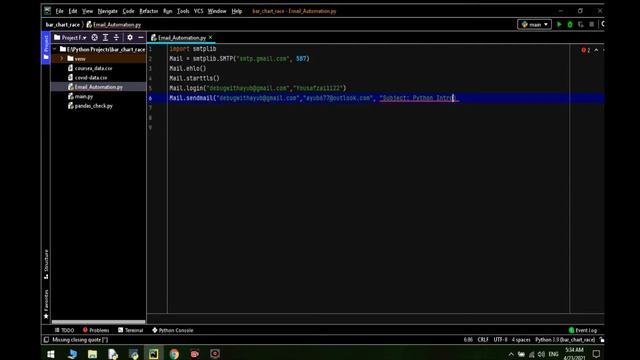Image resolution: width=640 pixels, height=360 pixels.
Task: Change 4 spaces indent setting
Action: click(x=521, y=340)
